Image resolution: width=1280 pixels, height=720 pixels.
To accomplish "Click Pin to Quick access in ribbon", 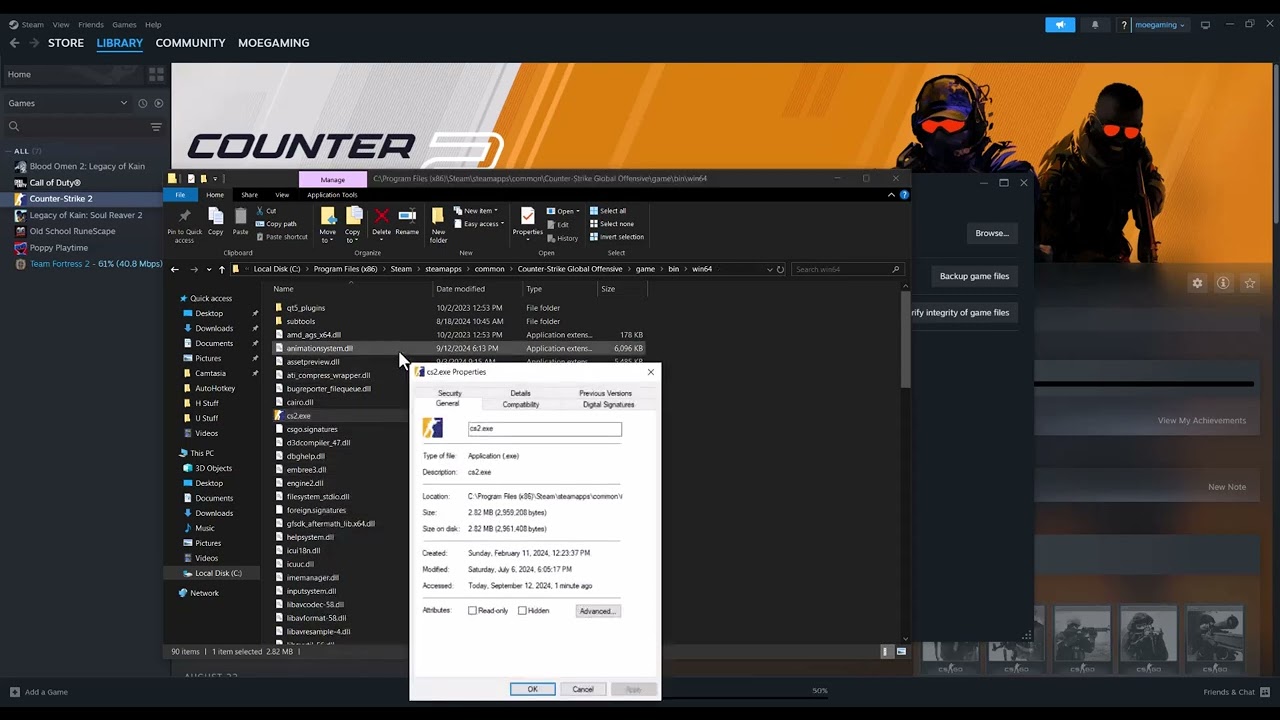I will (184, 225).
